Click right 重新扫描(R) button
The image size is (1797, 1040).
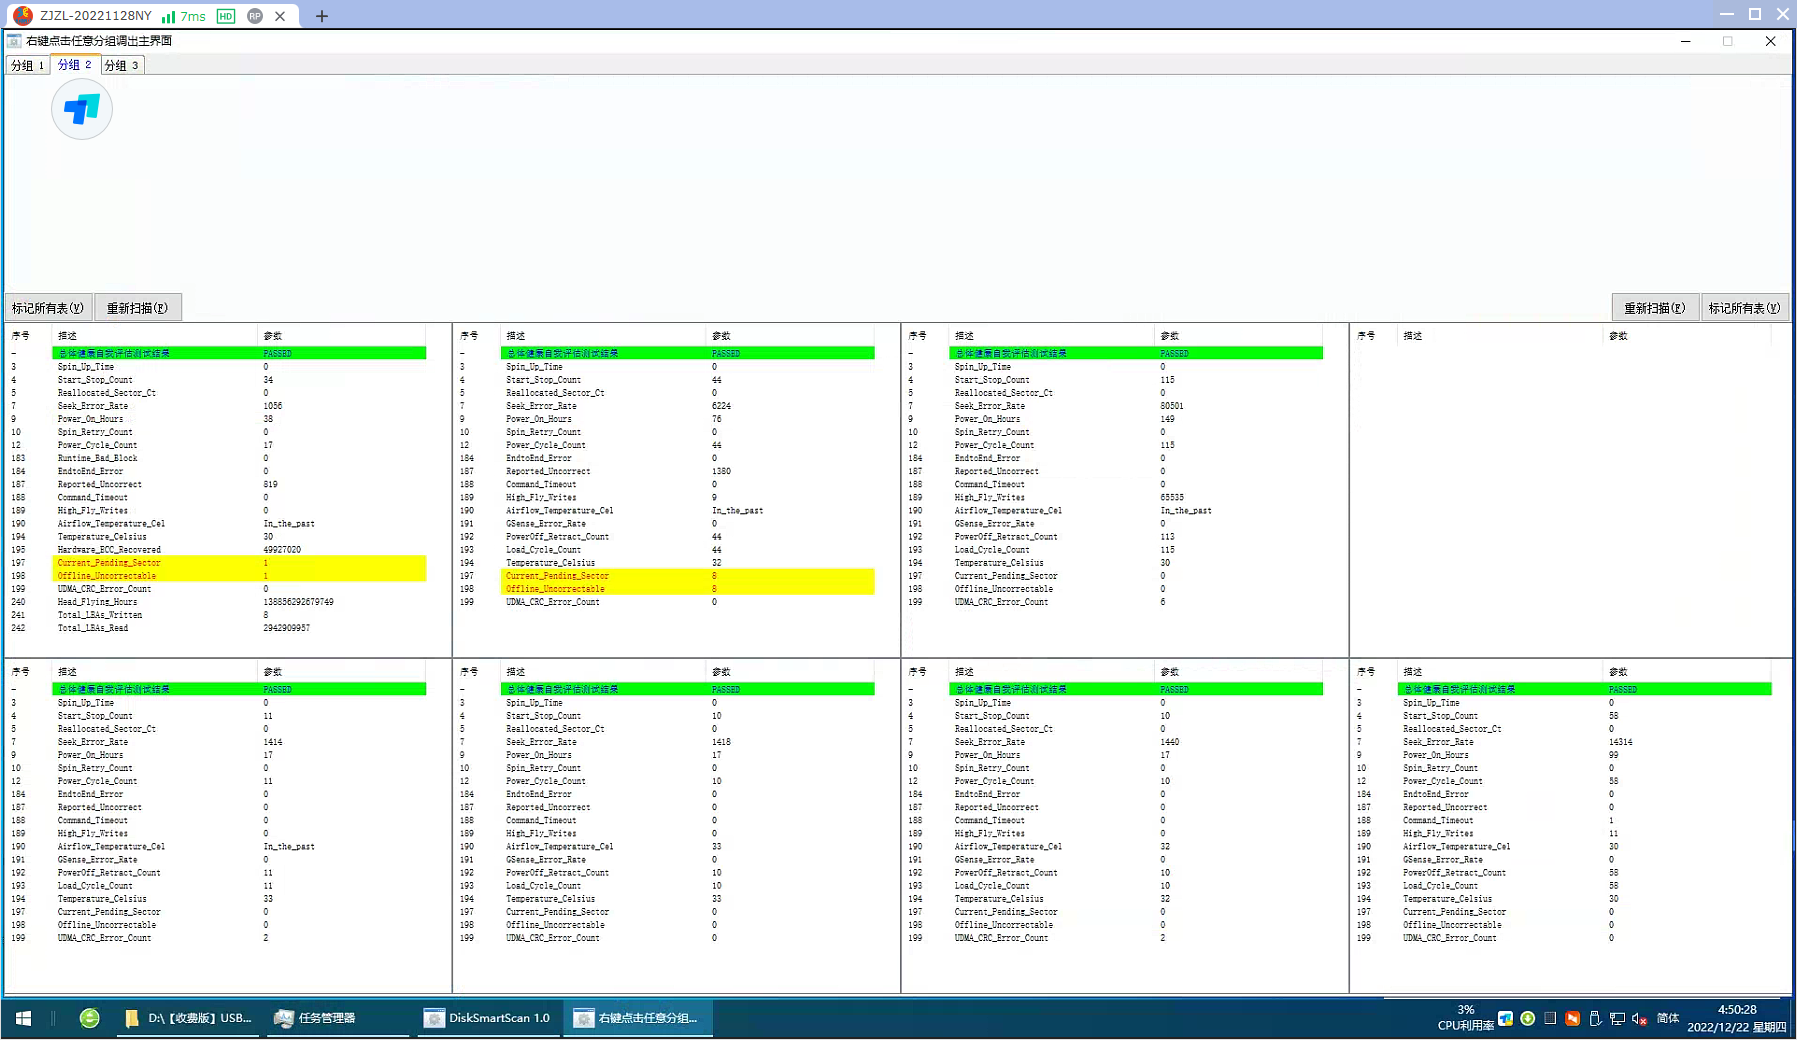(1655, 308)
